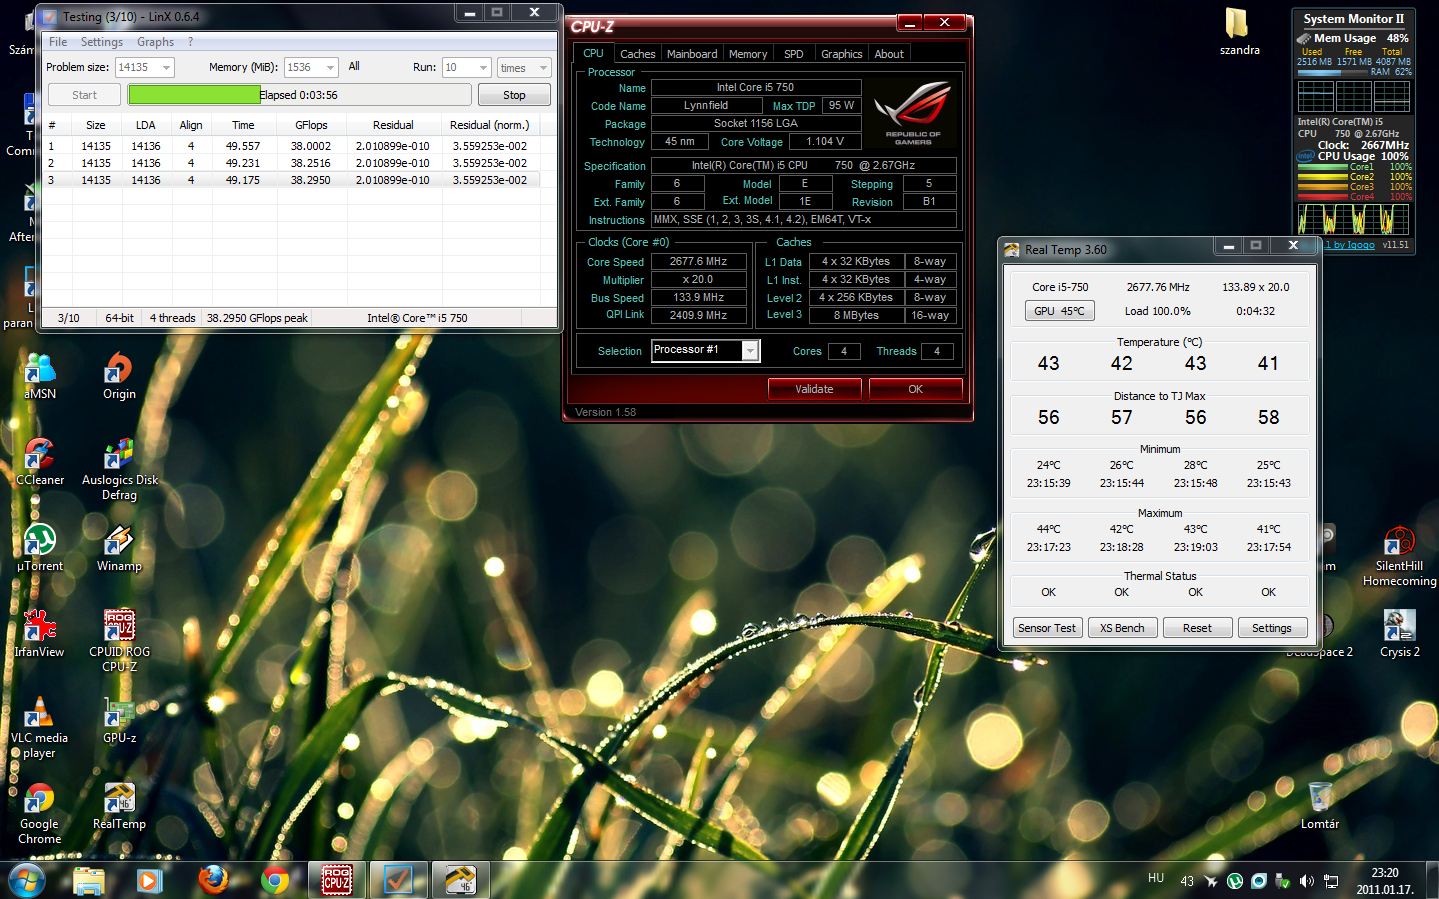Switch to RealTemp taskbar button

(460, 880)
